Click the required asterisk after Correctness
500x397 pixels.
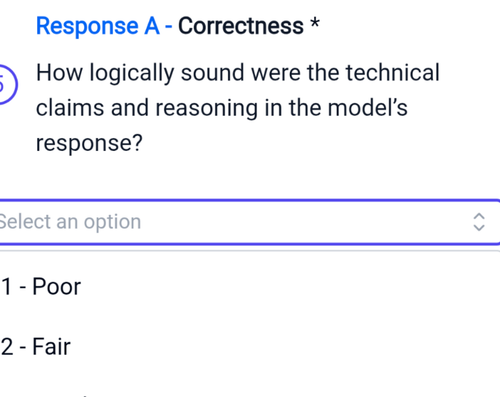(315, 23)
